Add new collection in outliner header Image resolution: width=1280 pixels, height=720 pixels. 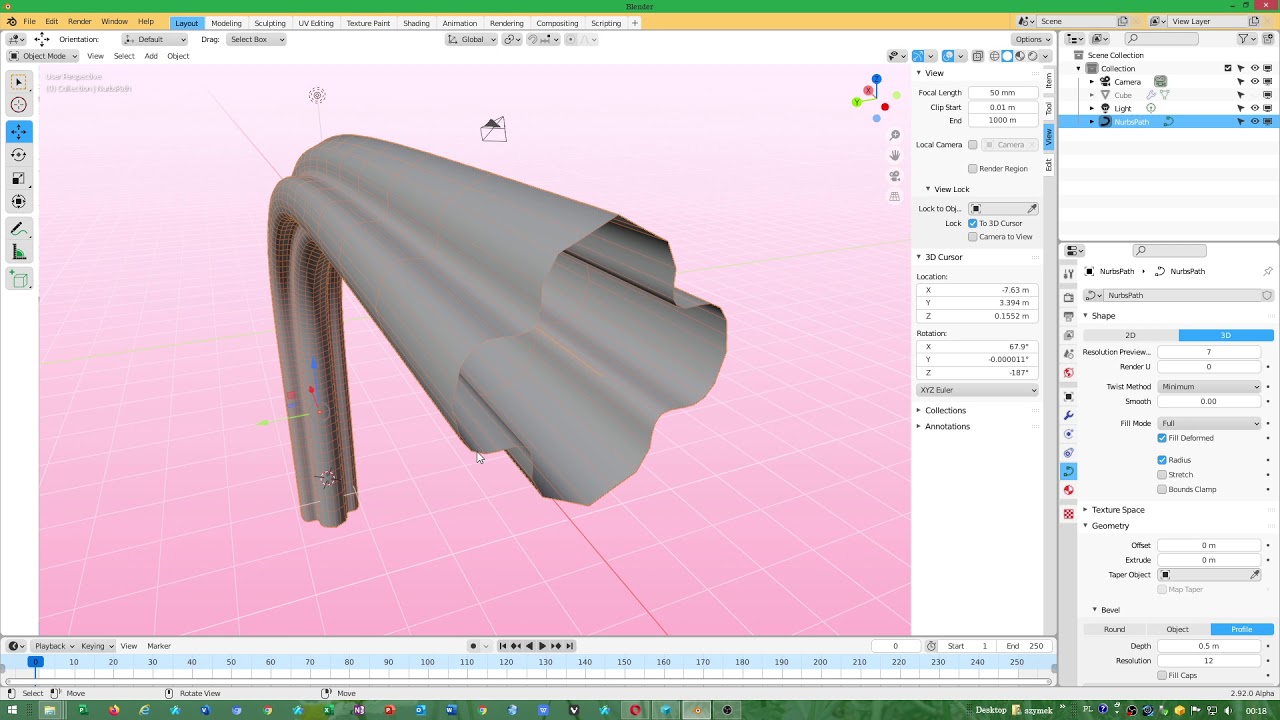click(x=1268, y=39)
